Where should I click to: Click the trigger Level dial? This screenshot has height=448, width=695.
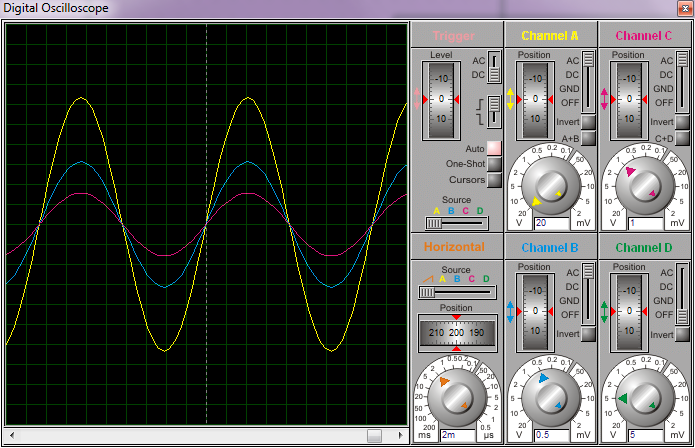click(x=441, y=100)
